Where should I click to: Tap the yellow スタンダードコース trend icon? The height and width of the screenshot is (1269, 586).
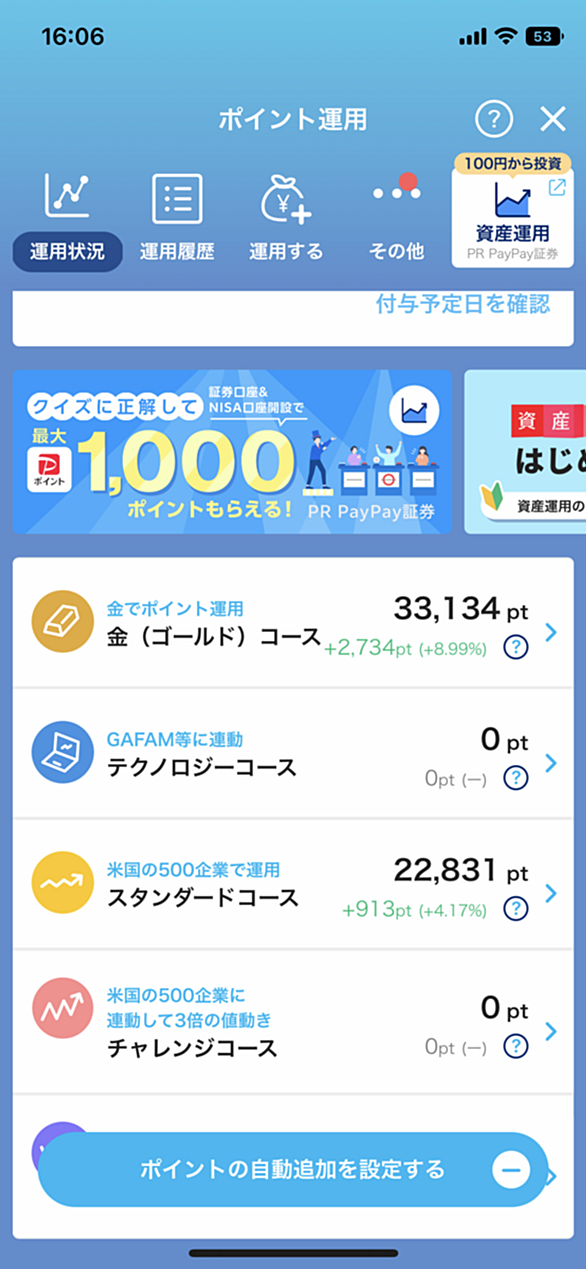point(62,883)
